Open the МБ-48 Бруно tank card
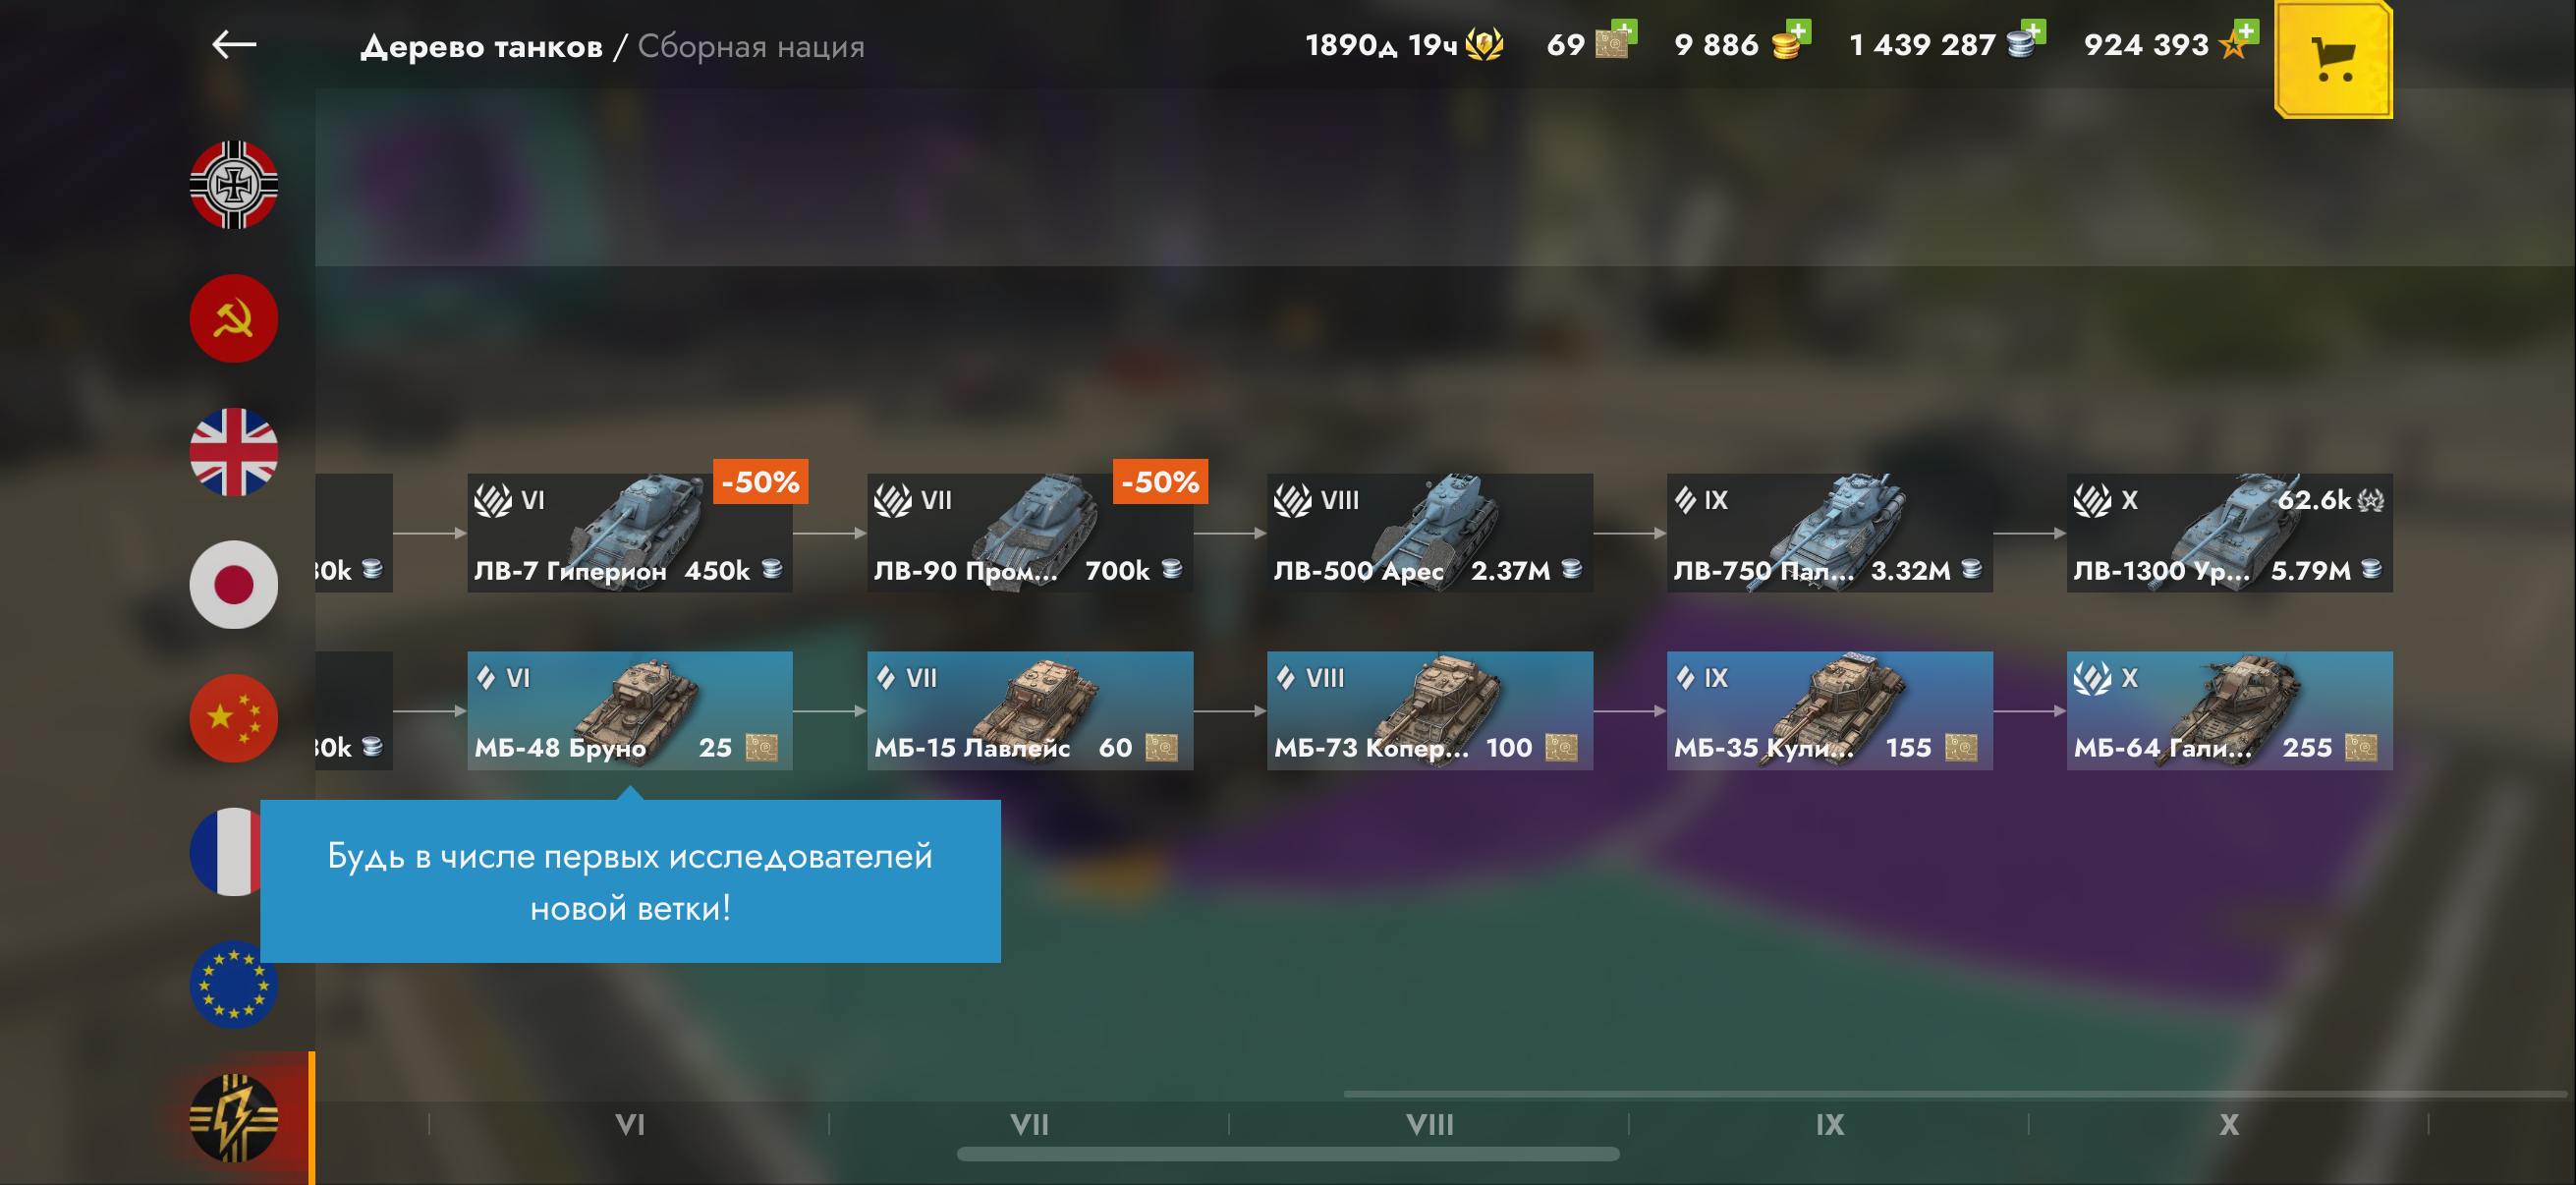2576x1185 pixels. pyautogui.click(x=630, y=711)
